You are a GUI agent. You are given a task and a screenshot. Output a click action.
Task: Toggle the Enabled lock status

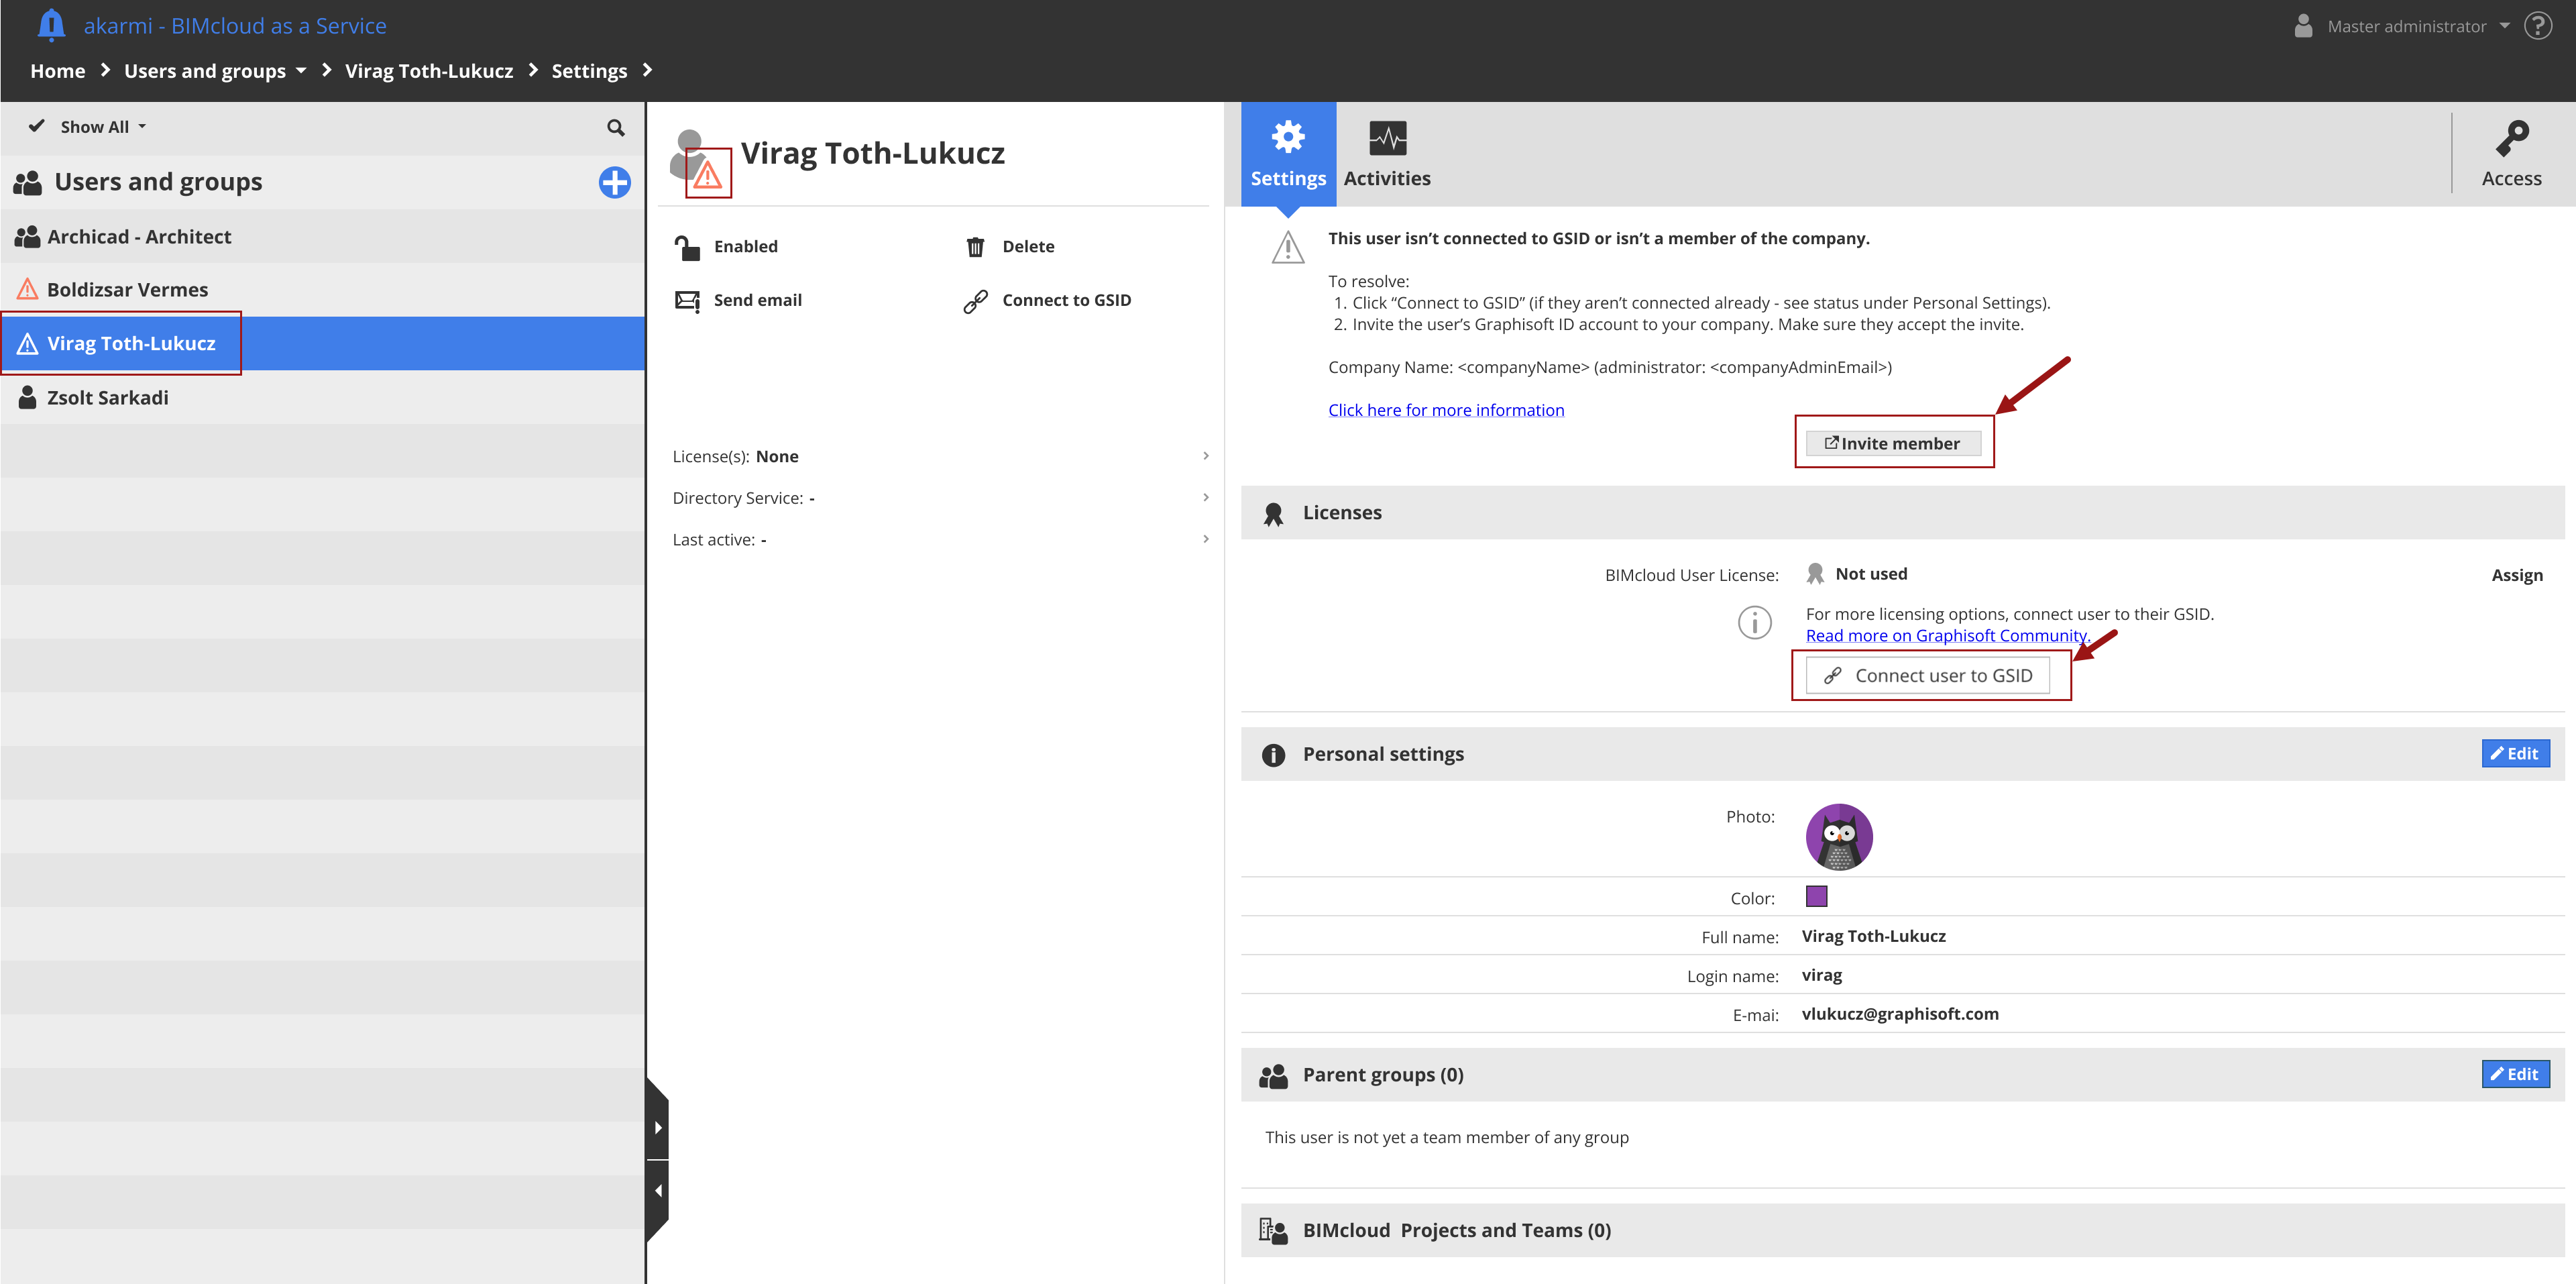pyautogui.click(x=687, y=247)
